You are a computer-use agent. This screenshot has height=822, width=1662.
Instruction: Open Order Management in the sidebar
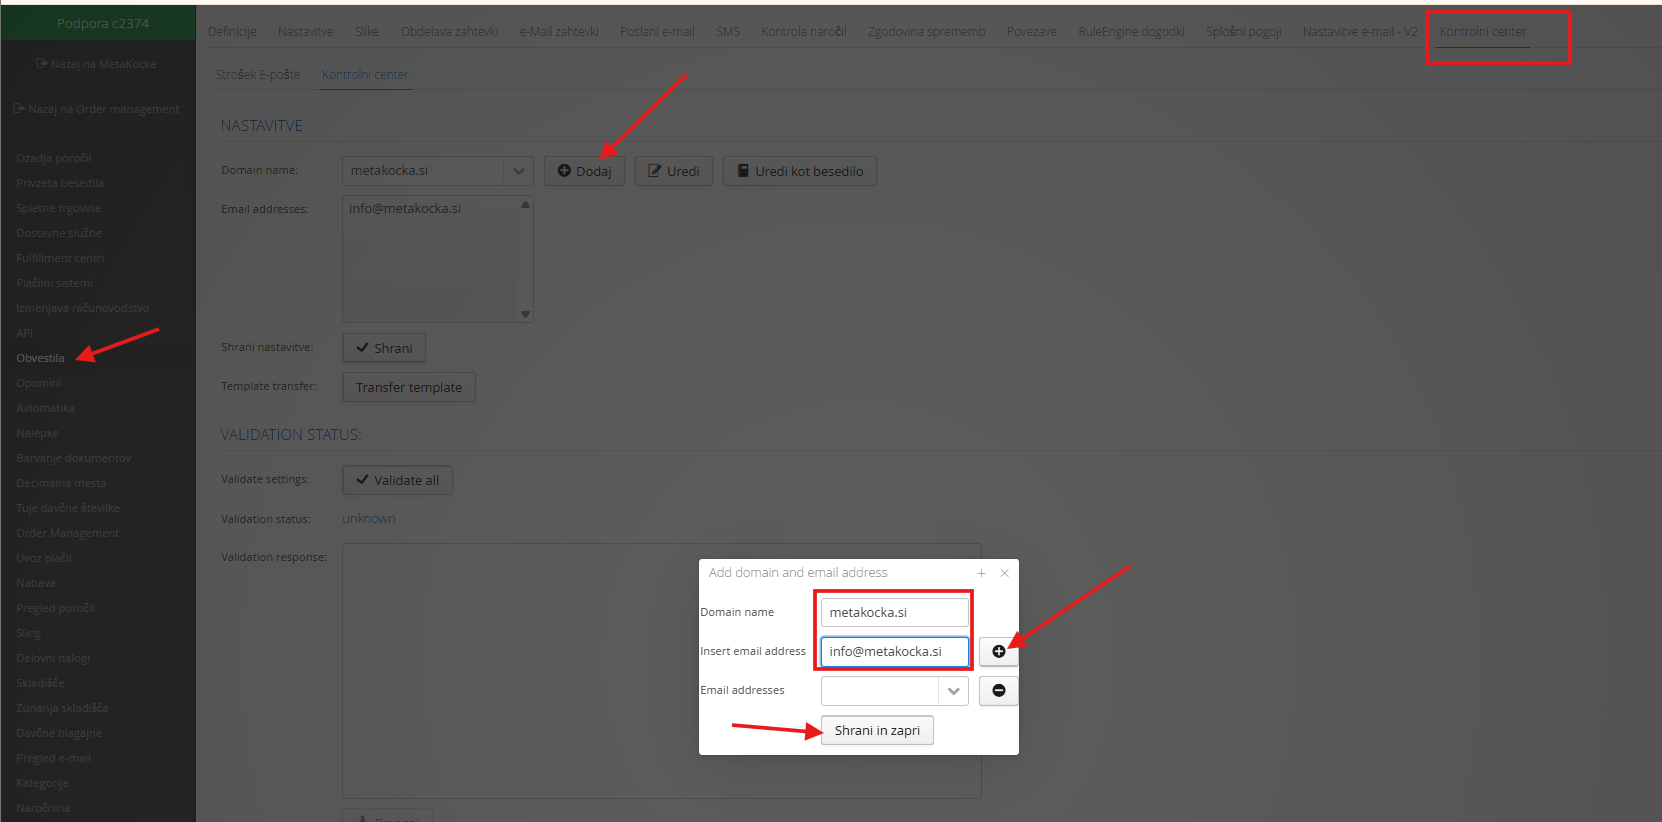[68, 533]
